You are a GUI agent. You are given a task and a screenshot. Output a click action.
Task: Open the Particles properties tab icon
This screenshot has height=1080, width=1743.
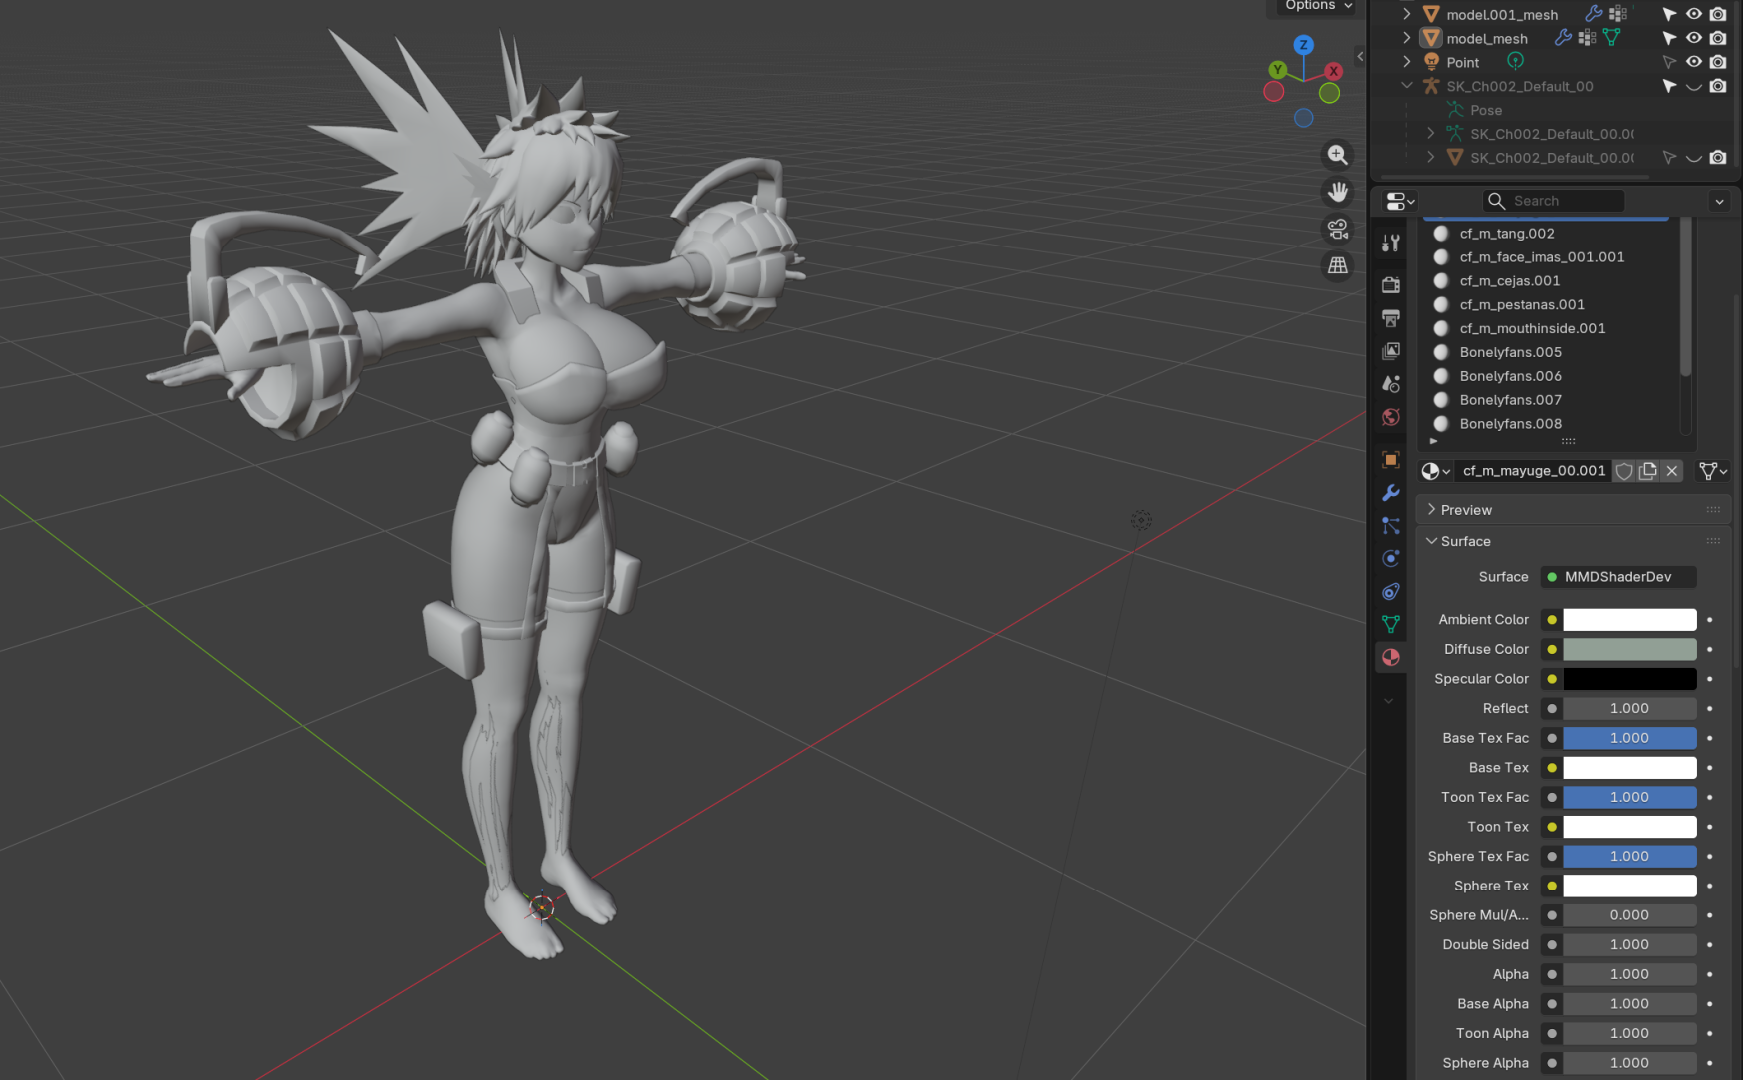1391,526
